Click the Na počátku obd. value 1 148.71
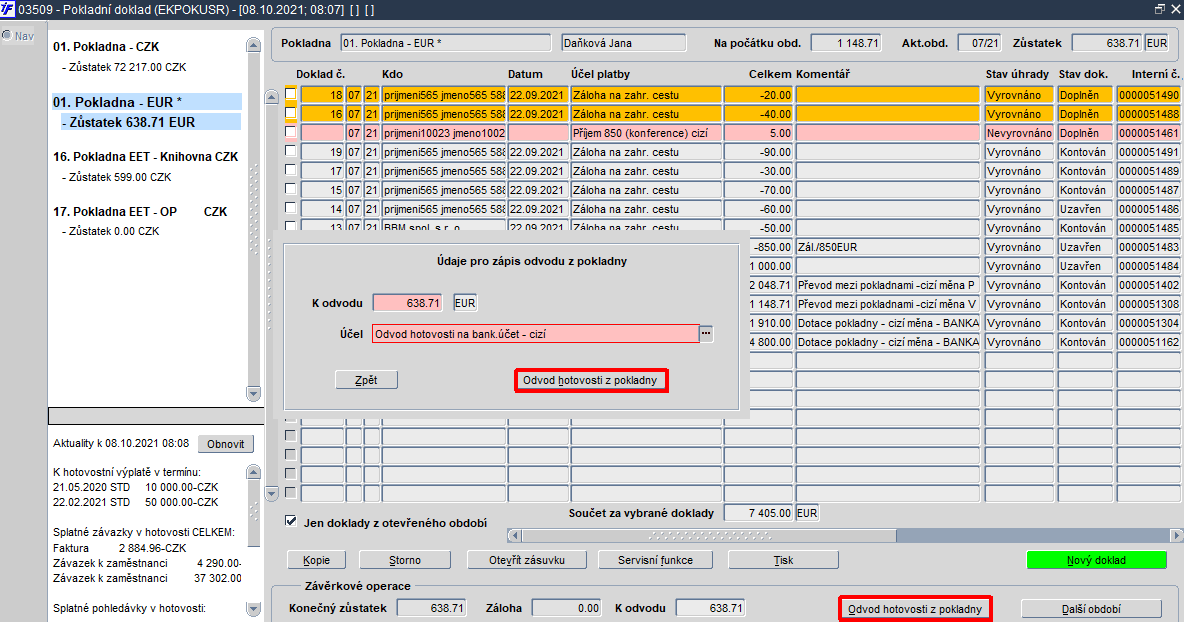 tap(846, 43)
